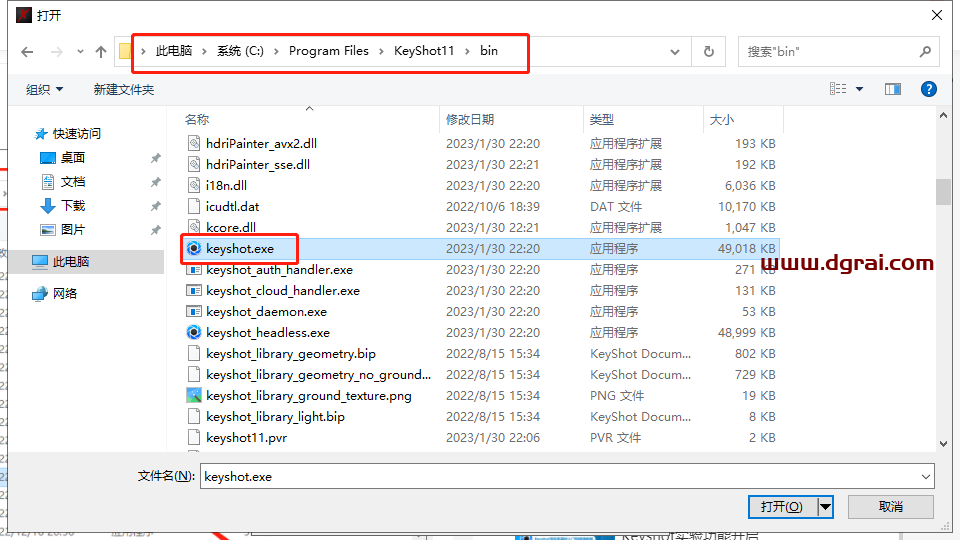Open the file name combo box dropdown
The height and width of the screenshot is (540, 960).
coord(925,476)
